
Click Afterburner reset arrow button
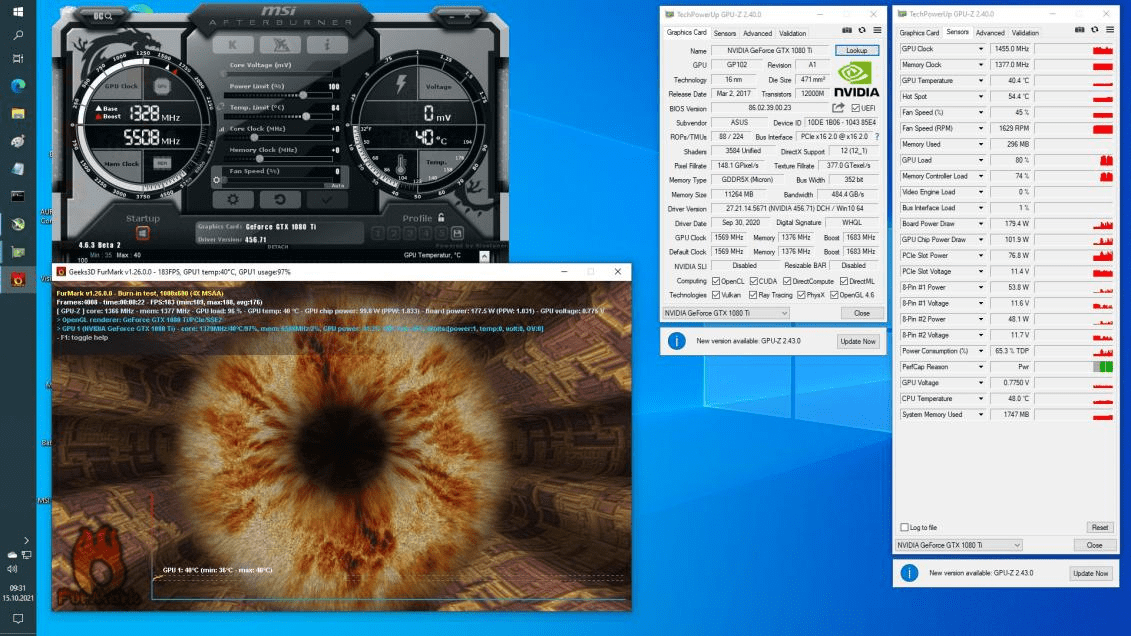280,199
